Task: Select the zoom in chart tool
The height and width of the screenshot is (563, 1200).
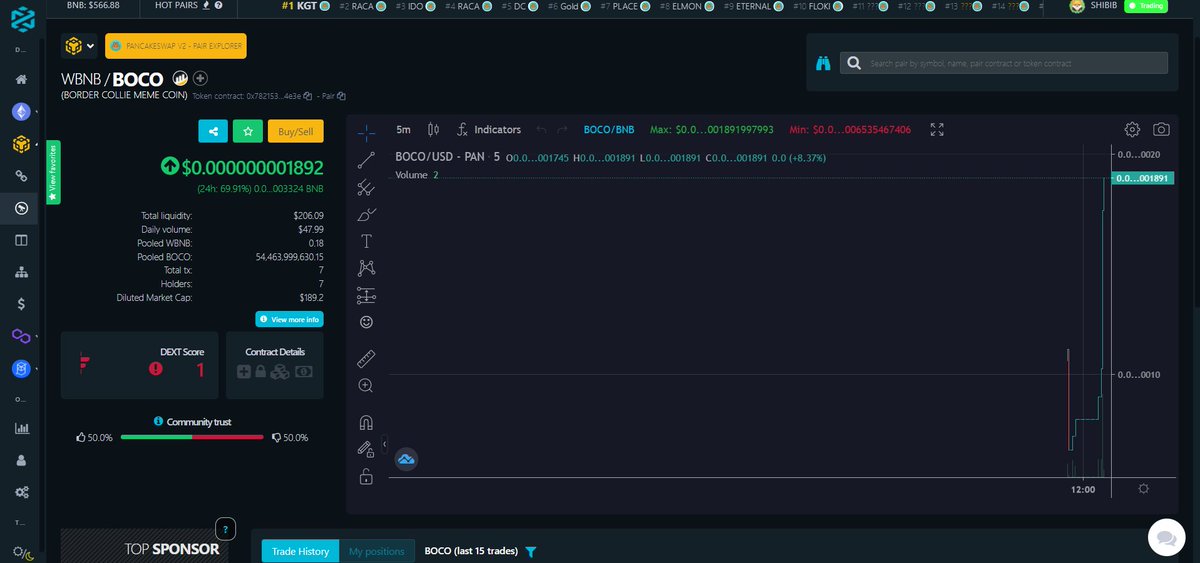Action: tap(366, 386)
